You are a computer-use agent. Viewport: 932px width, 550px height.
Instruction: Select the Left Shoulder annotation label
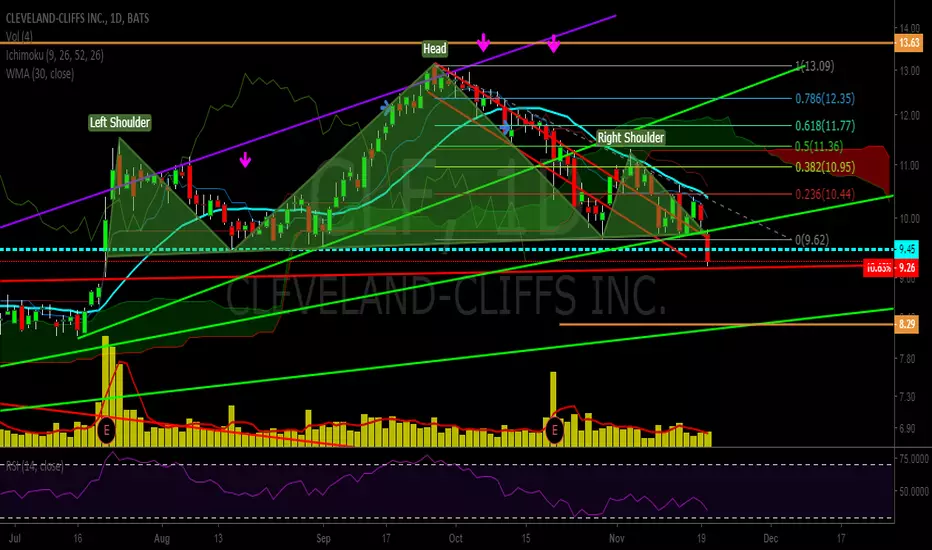point(119,122)
